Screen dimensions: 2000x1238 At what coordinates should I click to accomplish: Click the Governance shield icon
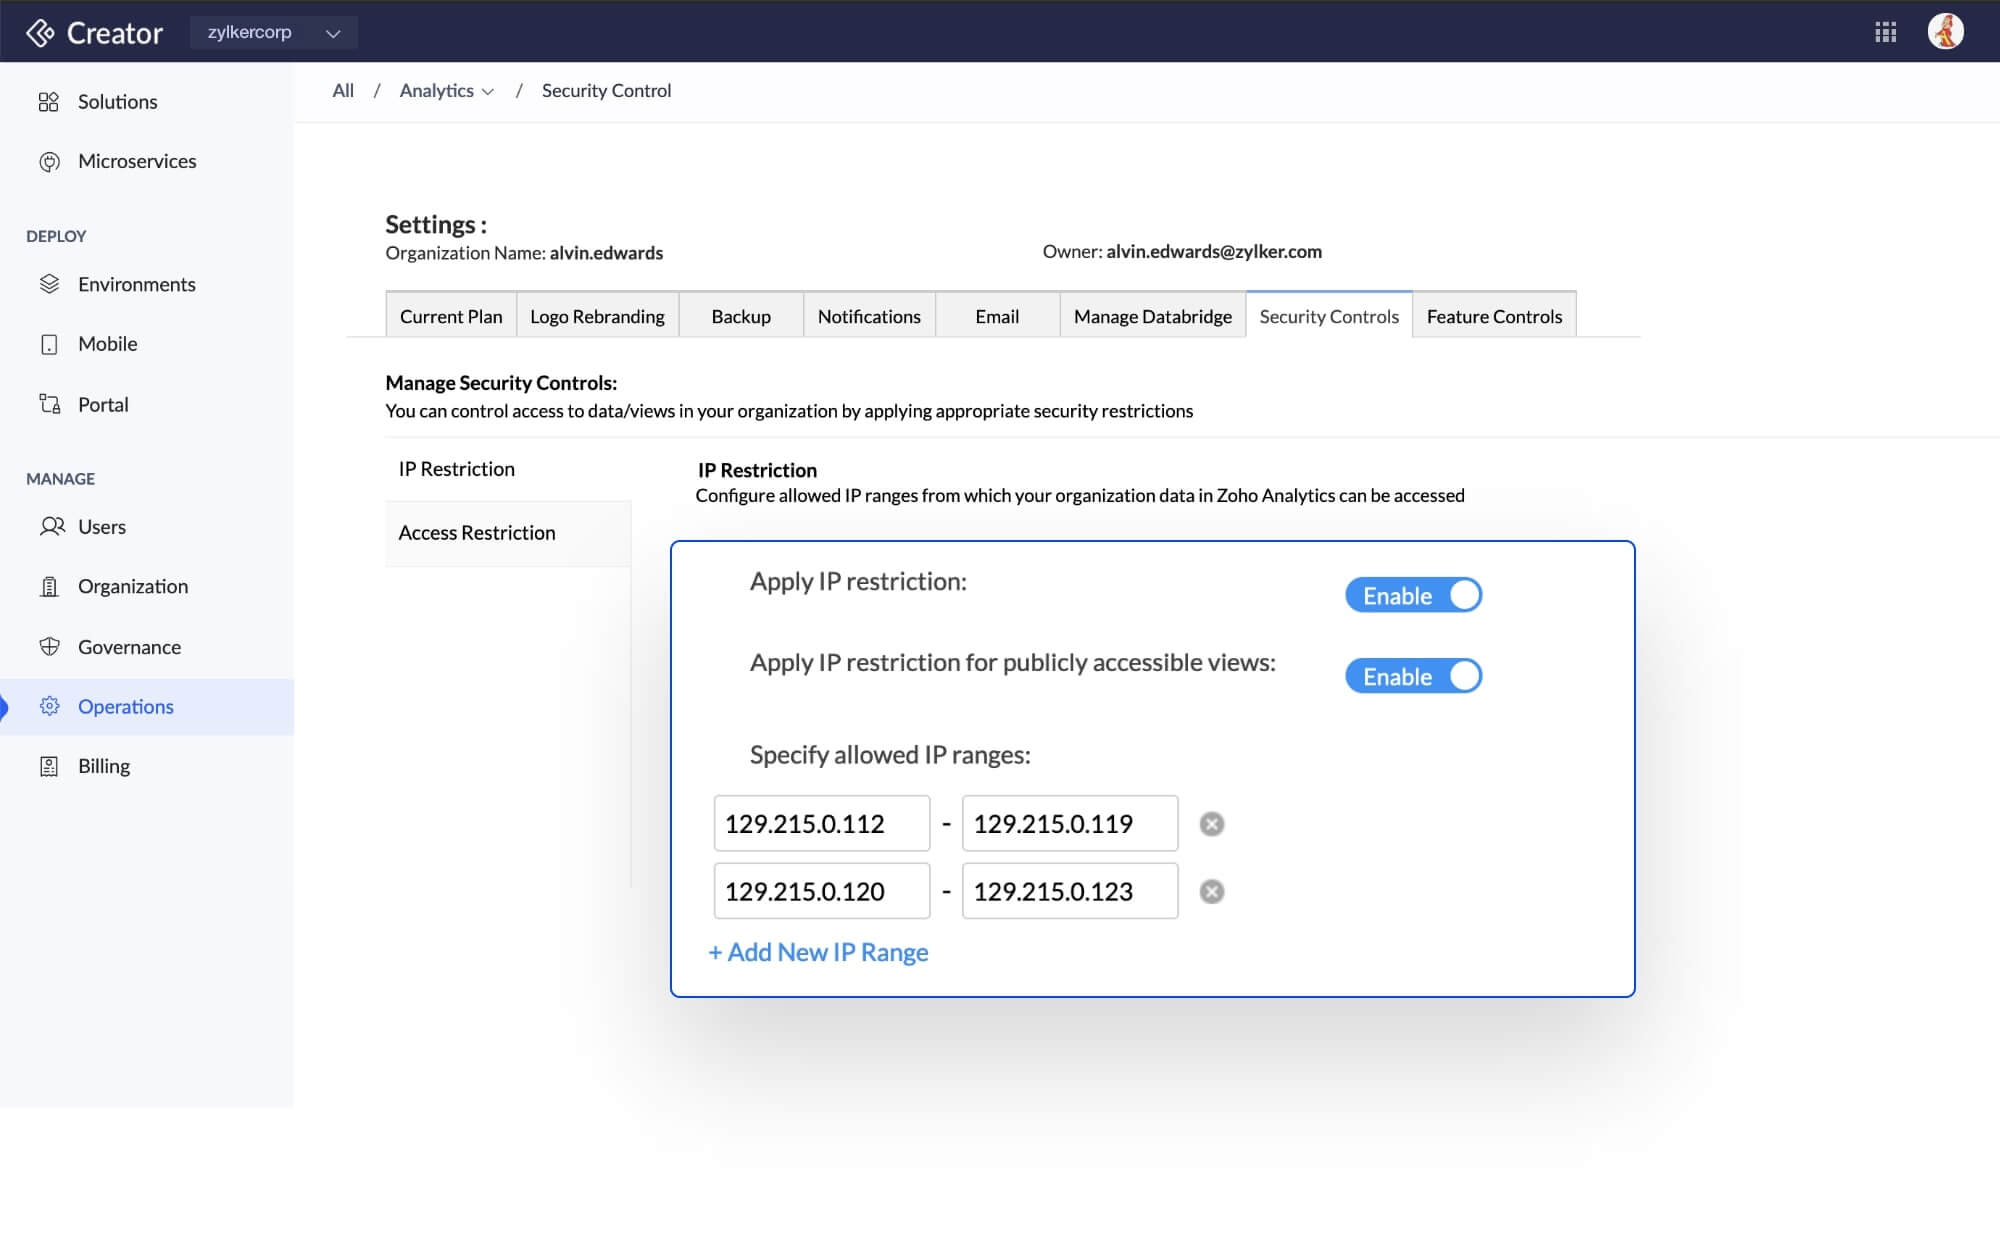pyautogui.click(x=49, y=647)
